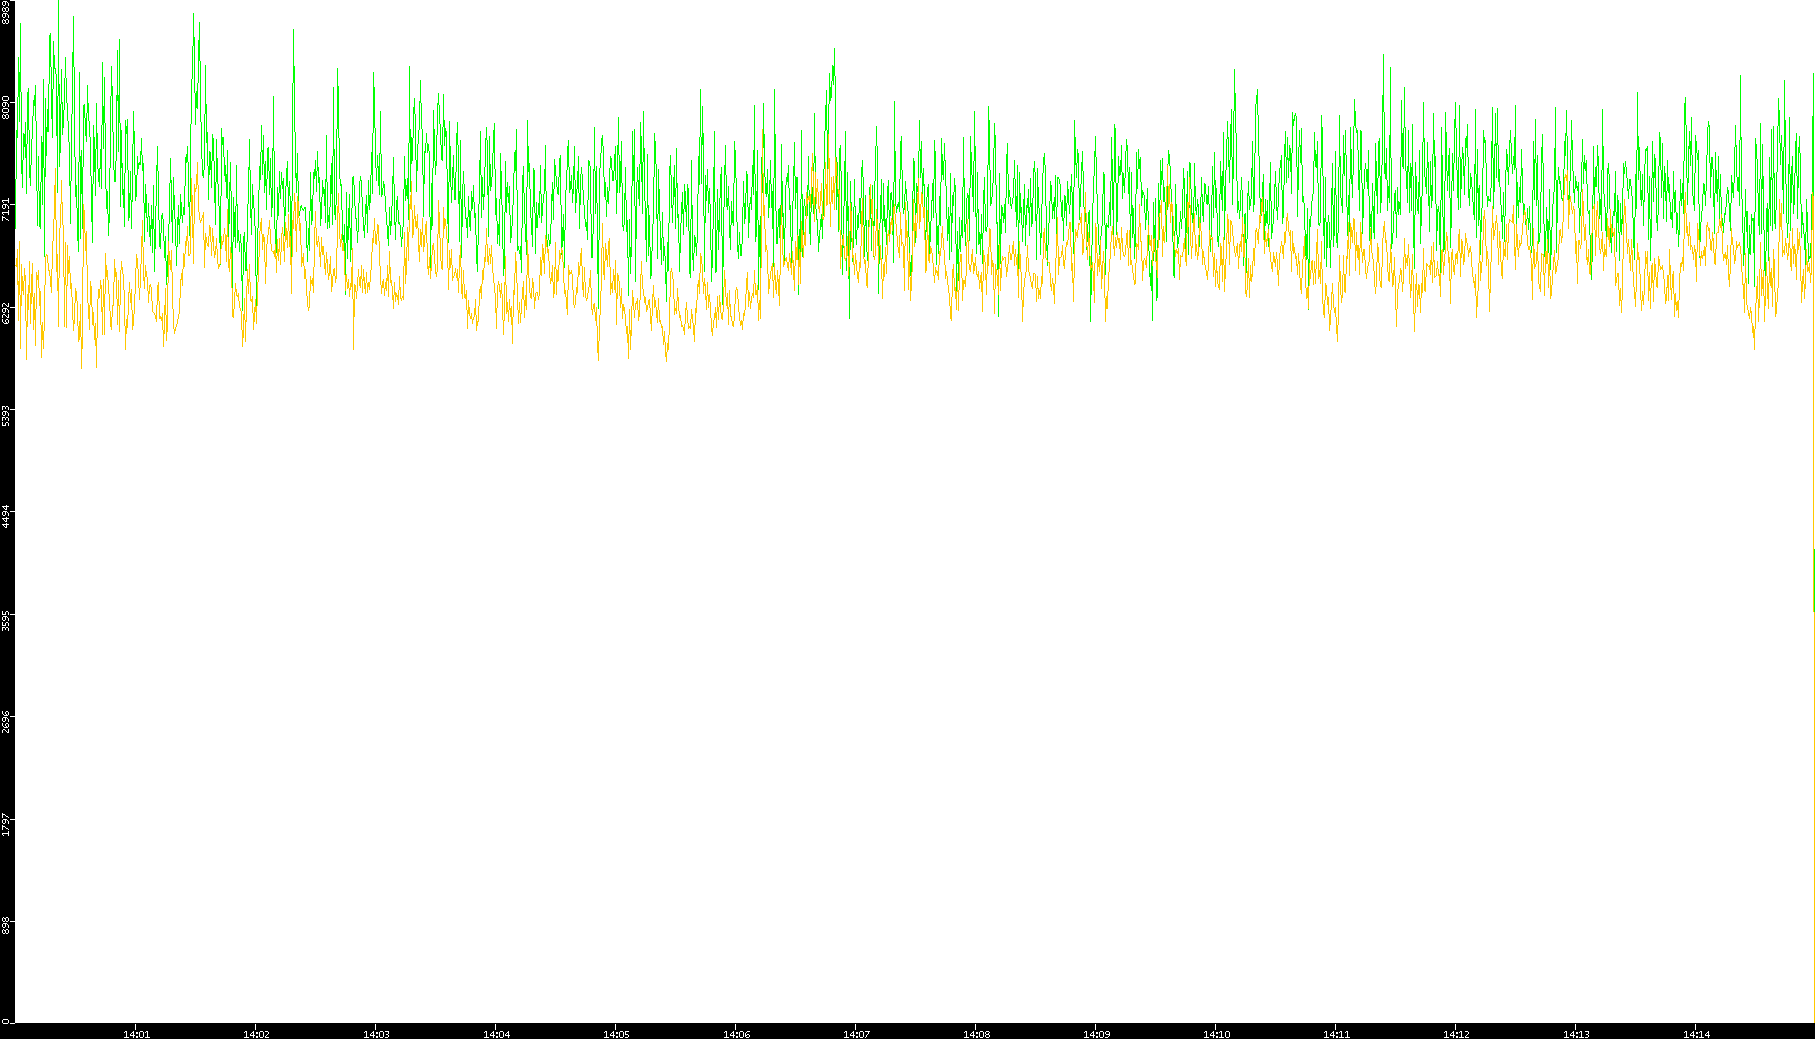Click the 14:06 time marker
This screenshot has height=1039, width=1815.
click(736, 1034)
